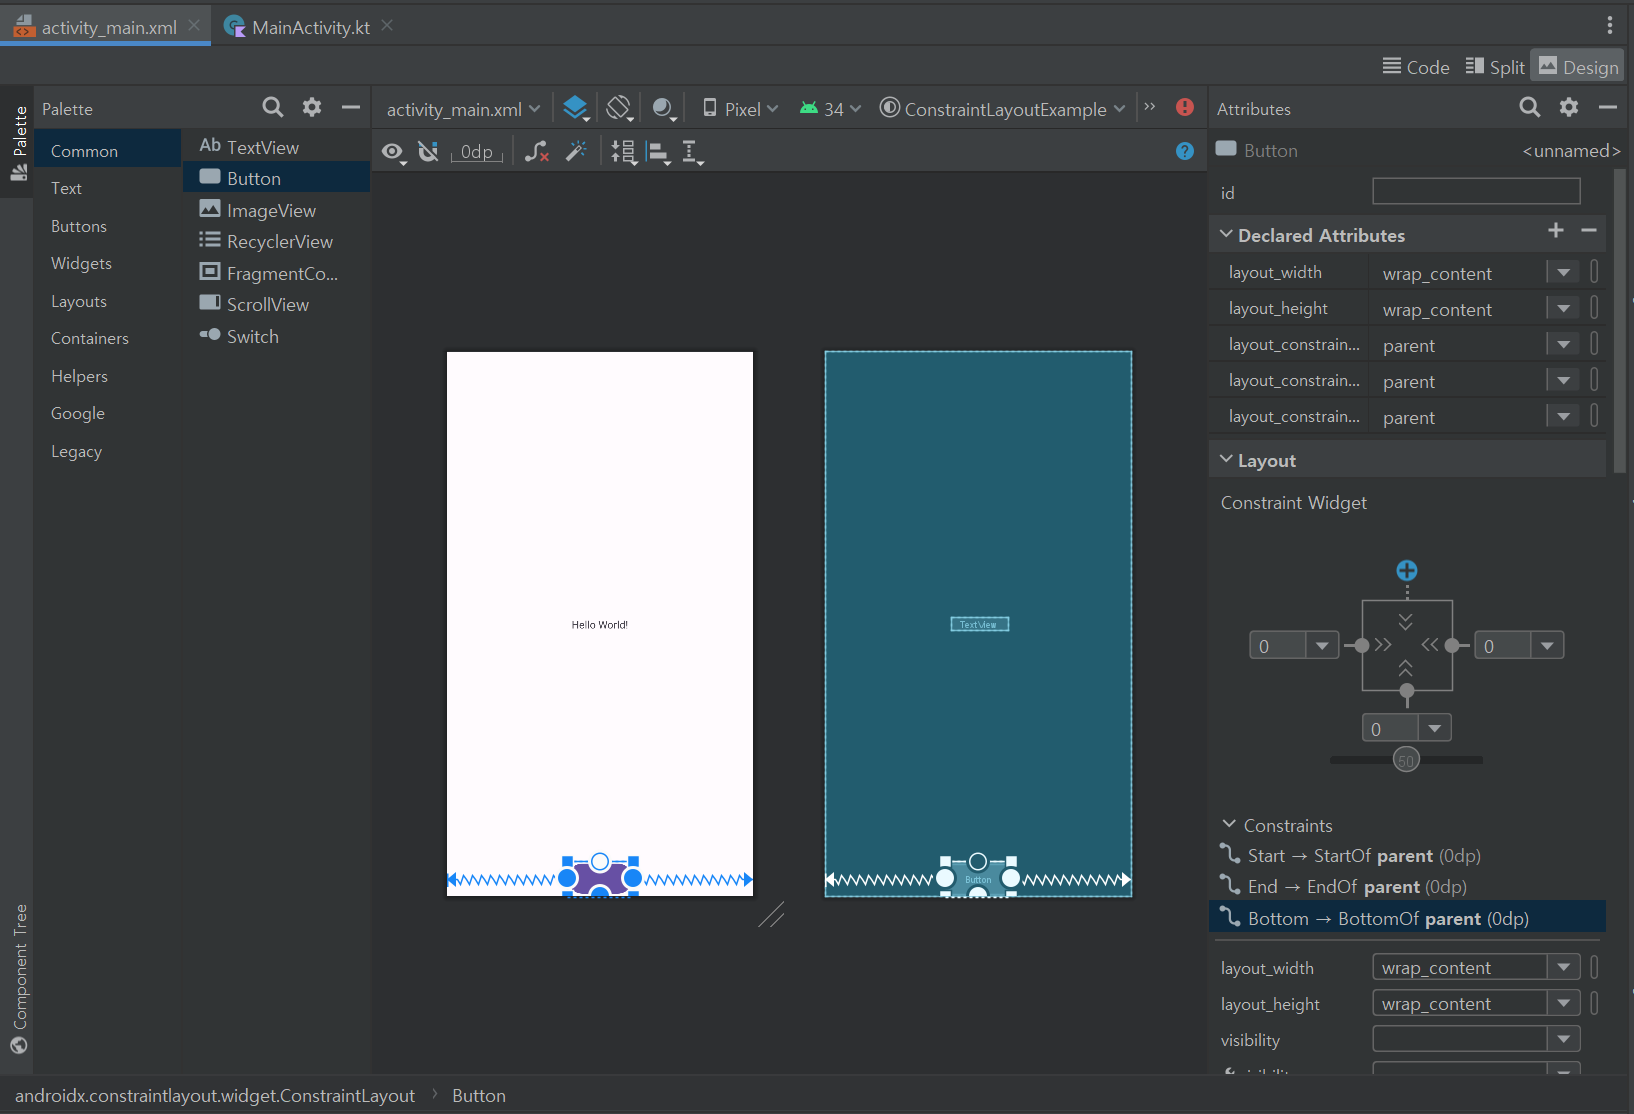Collapse Layout section
Screen dimensions: 1634x1114
(x=1226, y=459)
